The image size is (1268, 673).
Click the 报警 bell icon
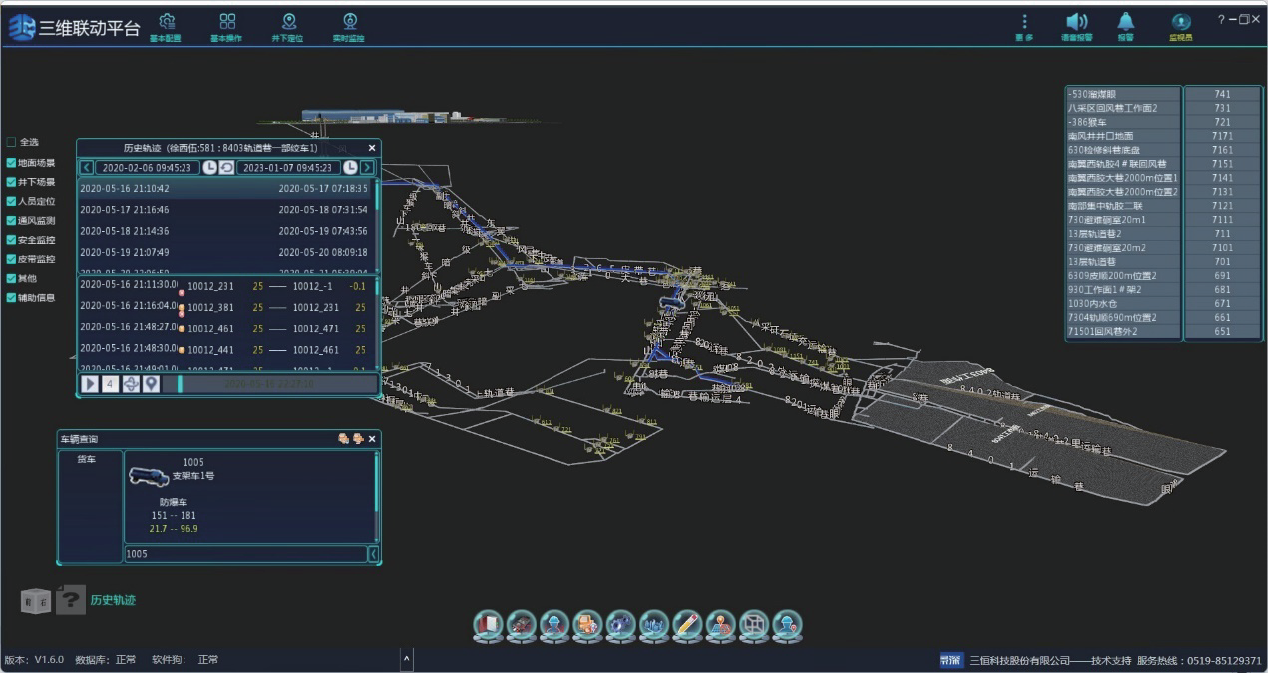tap(1126, 24)
